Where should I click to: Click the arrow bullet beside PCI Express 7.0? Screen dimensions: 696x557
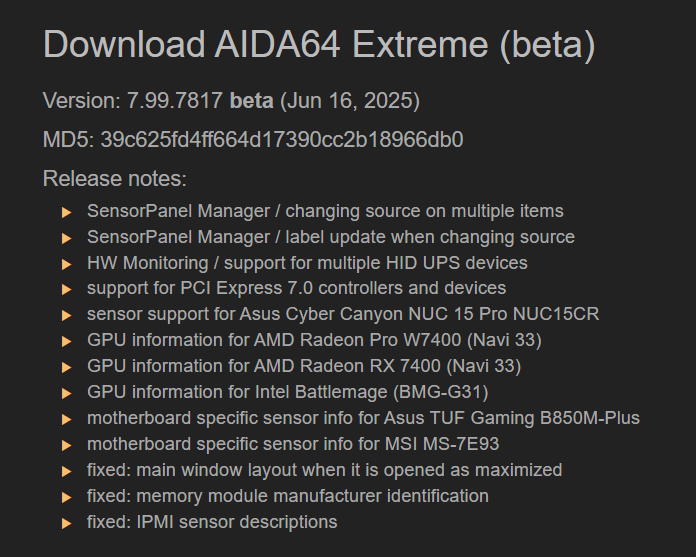click(66, 290)
